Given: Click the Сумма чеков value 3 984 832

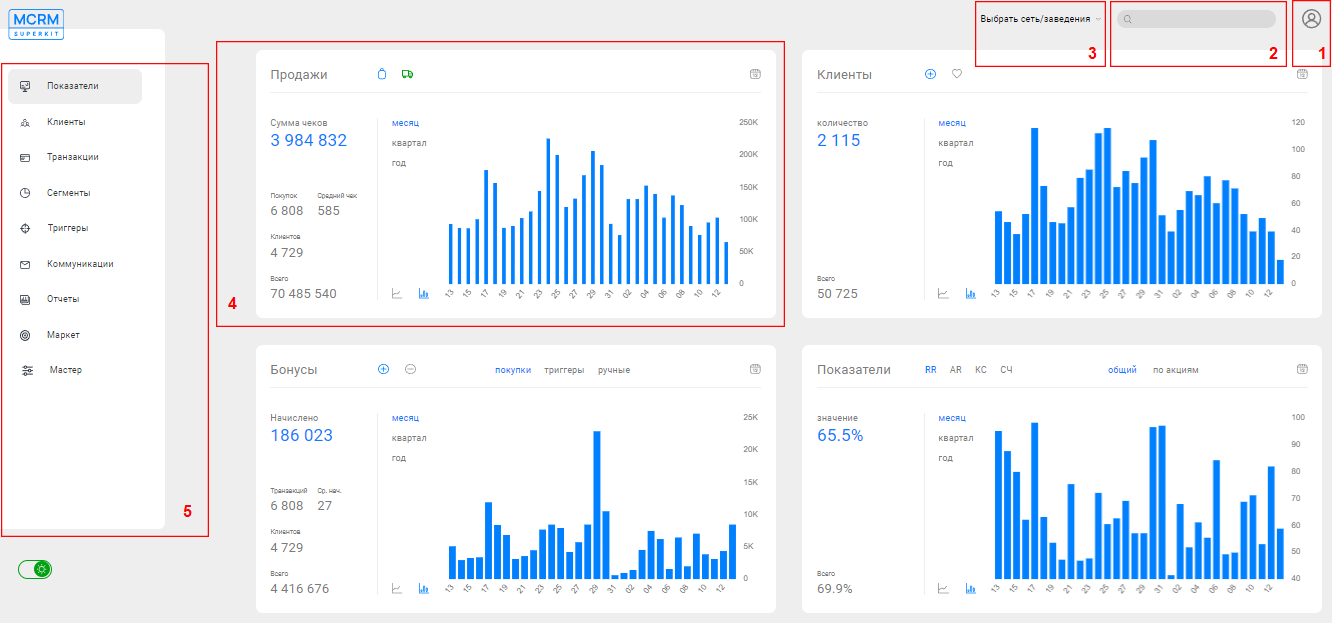Looking at the screenshot, I should pos(308,140).
